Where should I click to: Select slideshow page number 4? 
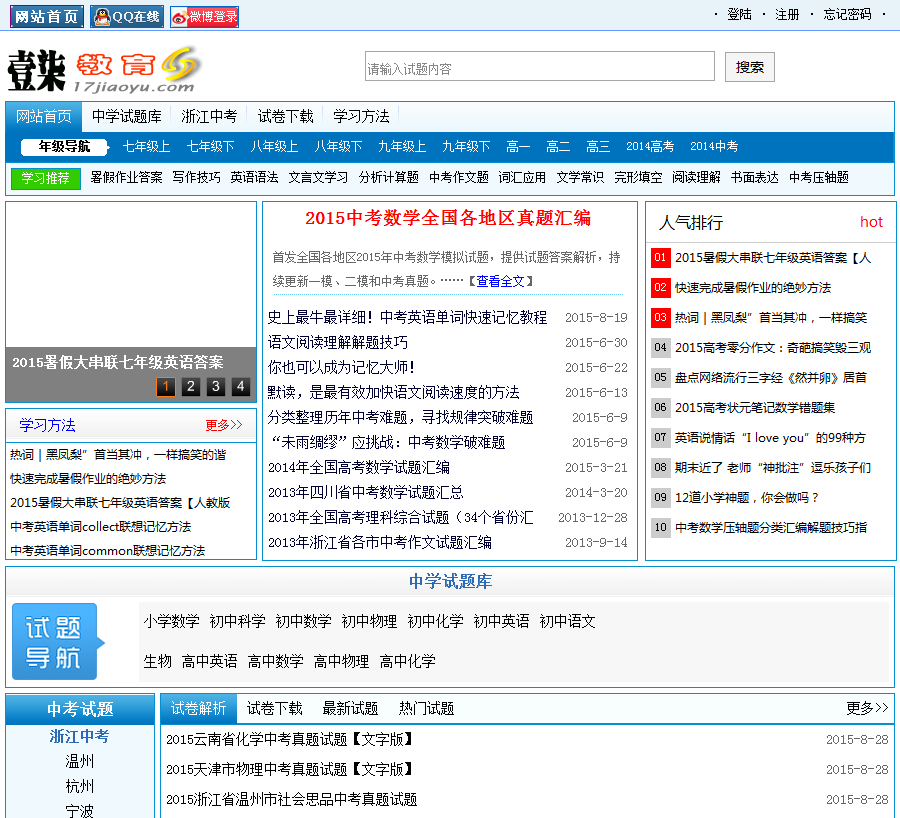240,387
